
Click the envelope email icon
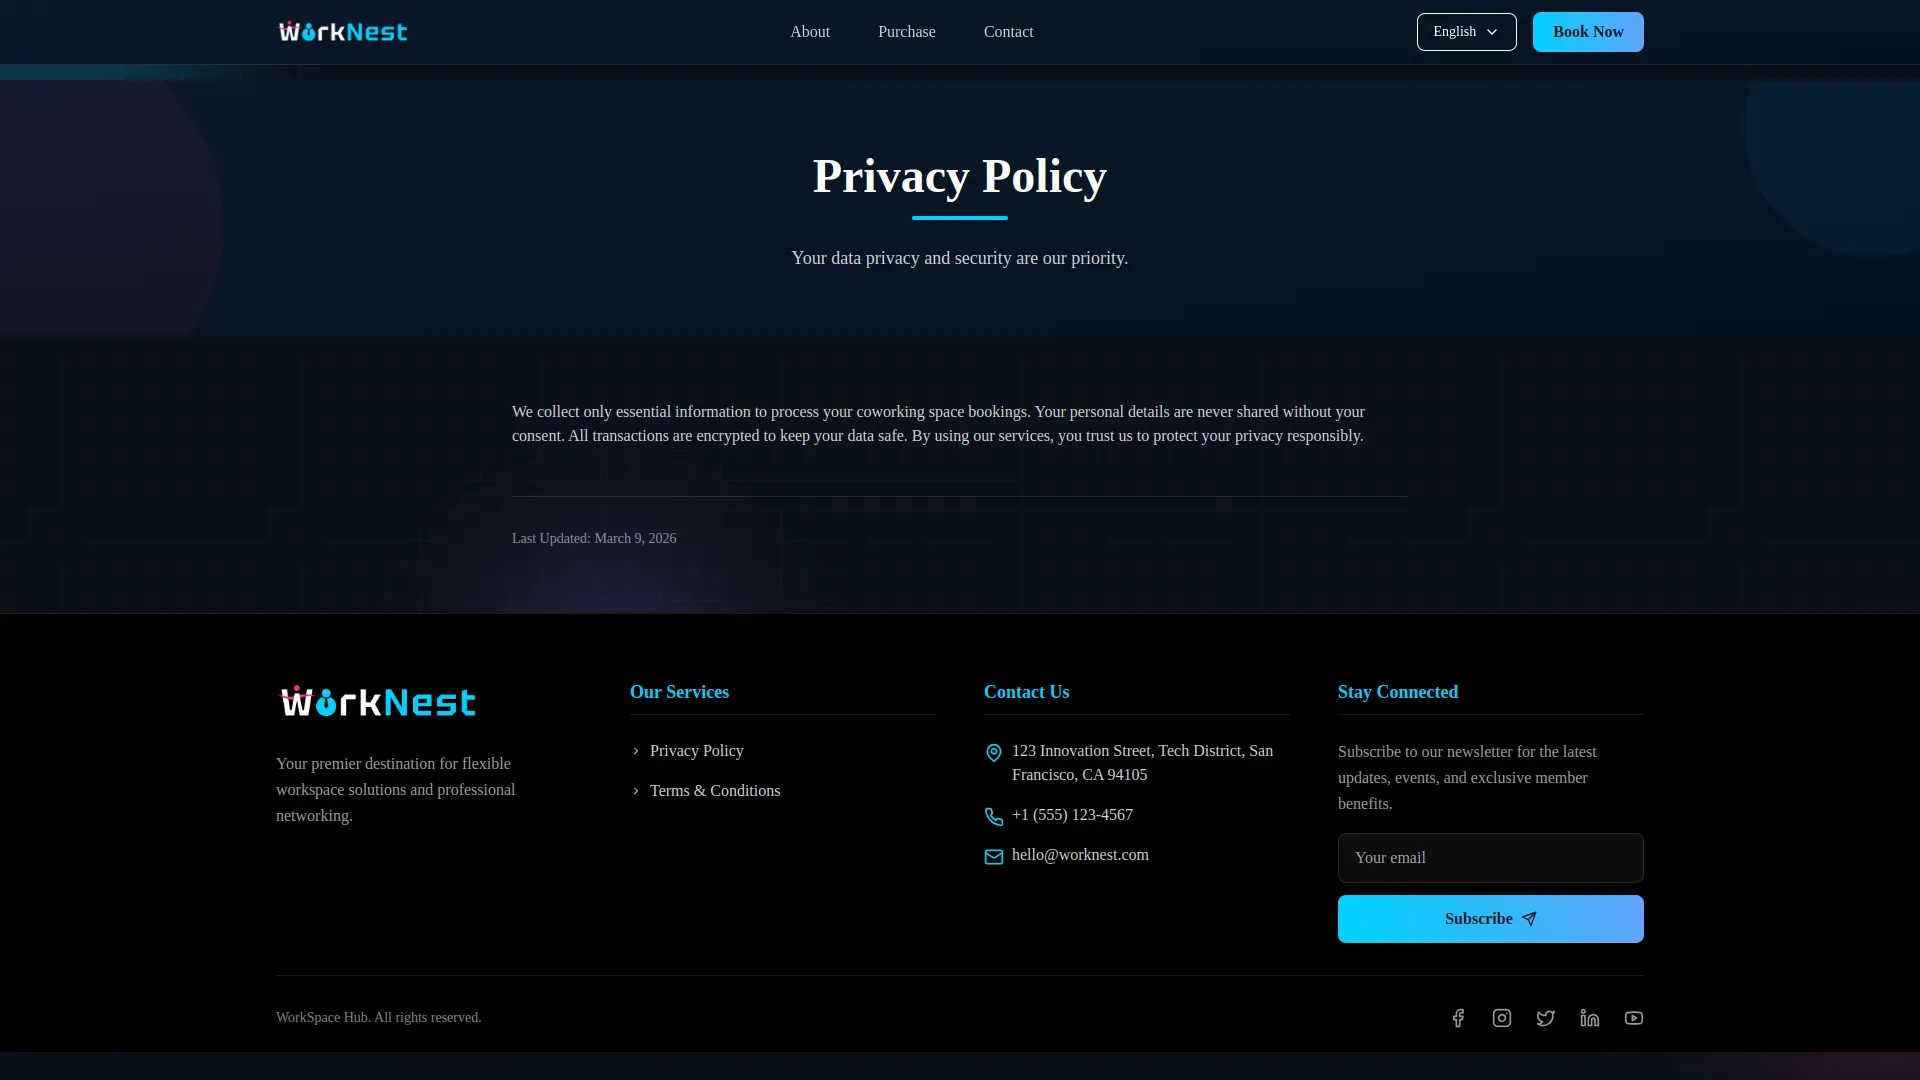[x=994, y=857]
